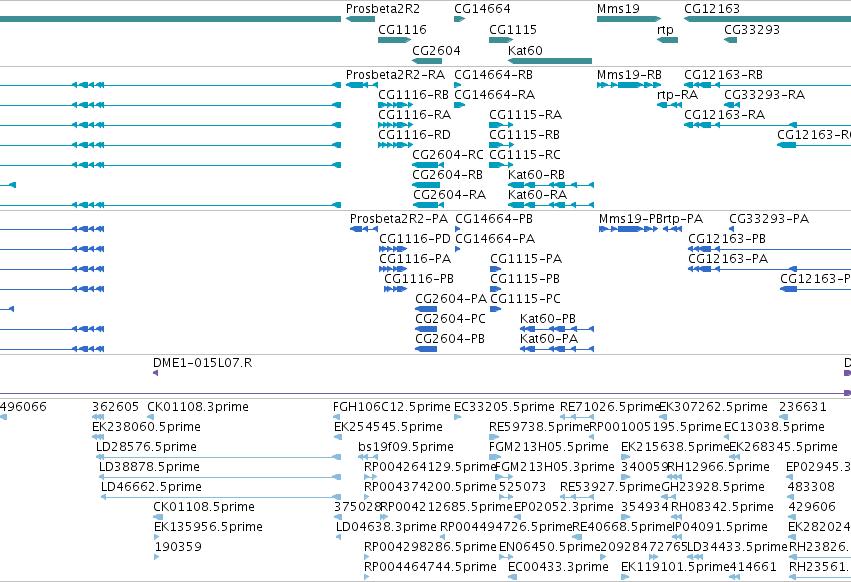
Task: Select the CG1116-PD protein label
Action: pyautogui.click(x=415, y=239)
